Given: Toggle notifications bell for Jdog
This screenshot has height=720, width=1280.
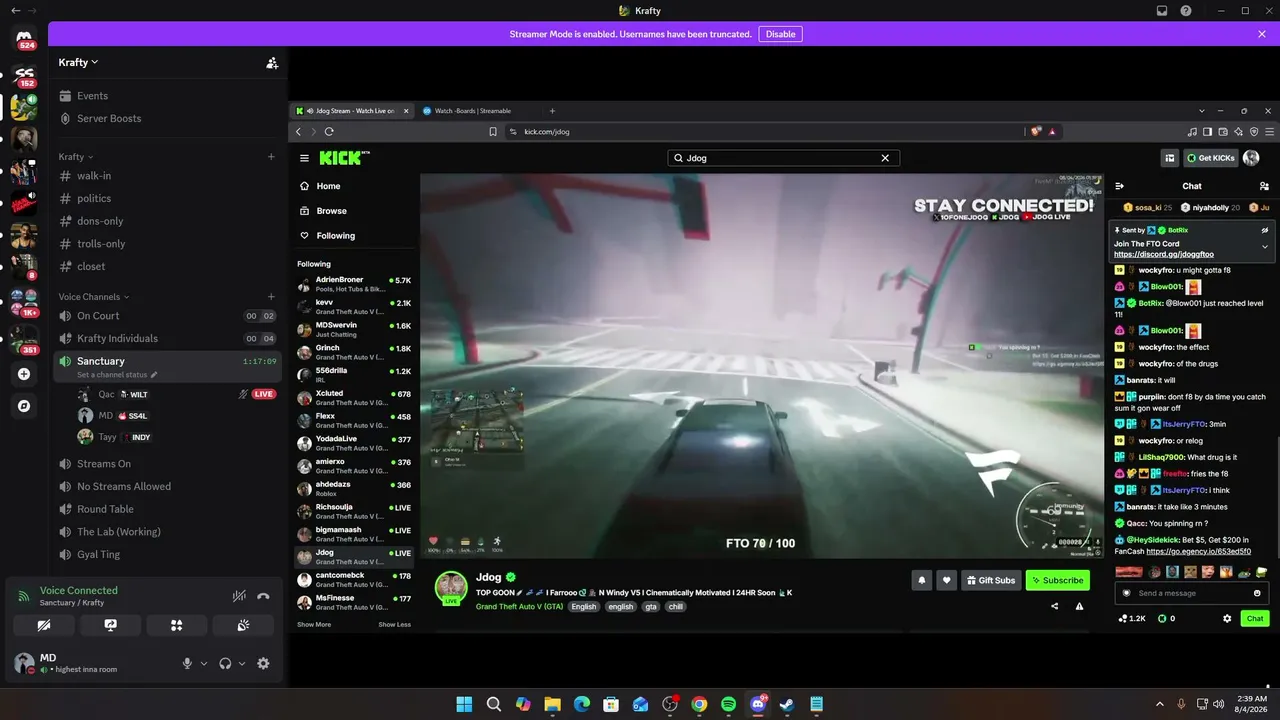Looking at the screenshot, I should [921, 580].
